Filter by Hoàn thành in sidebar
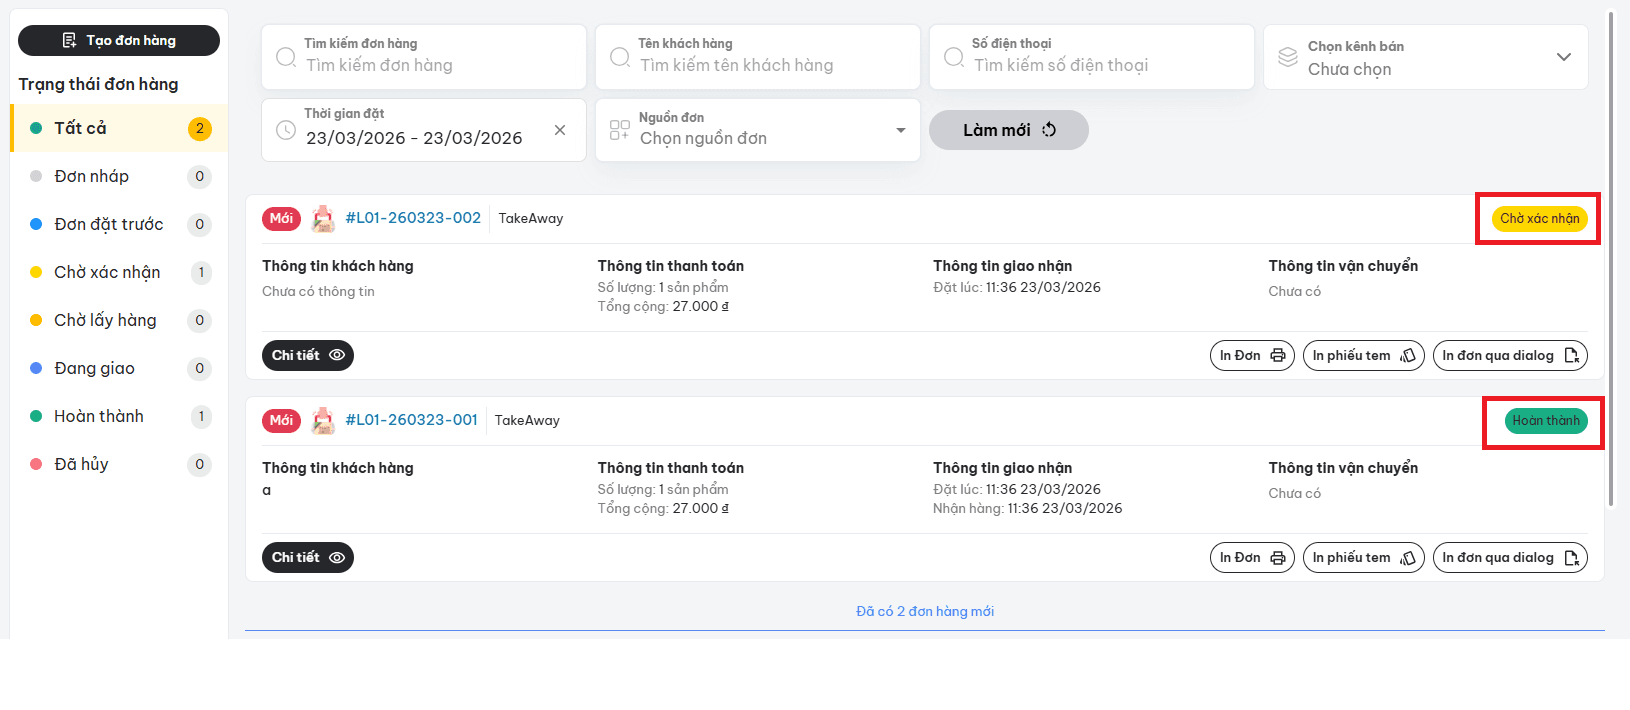 click(119, 416)
